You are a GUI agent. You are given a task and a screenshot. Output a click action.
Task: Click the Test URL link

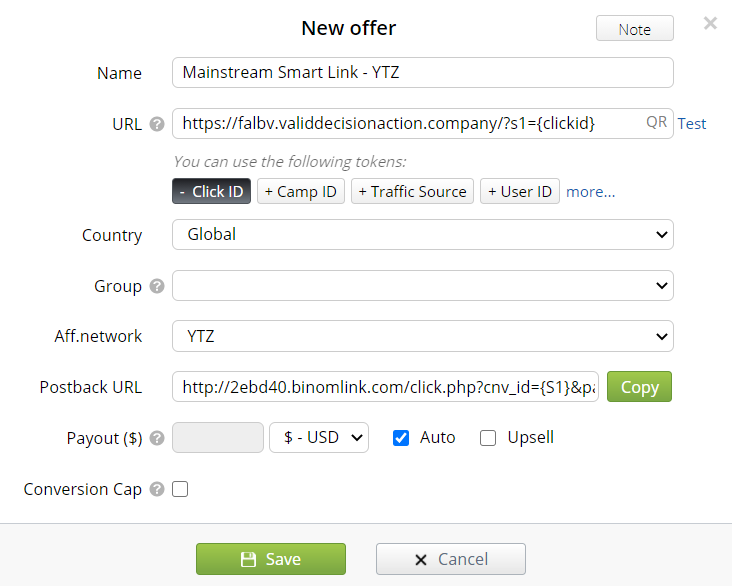tap(692, 124)
